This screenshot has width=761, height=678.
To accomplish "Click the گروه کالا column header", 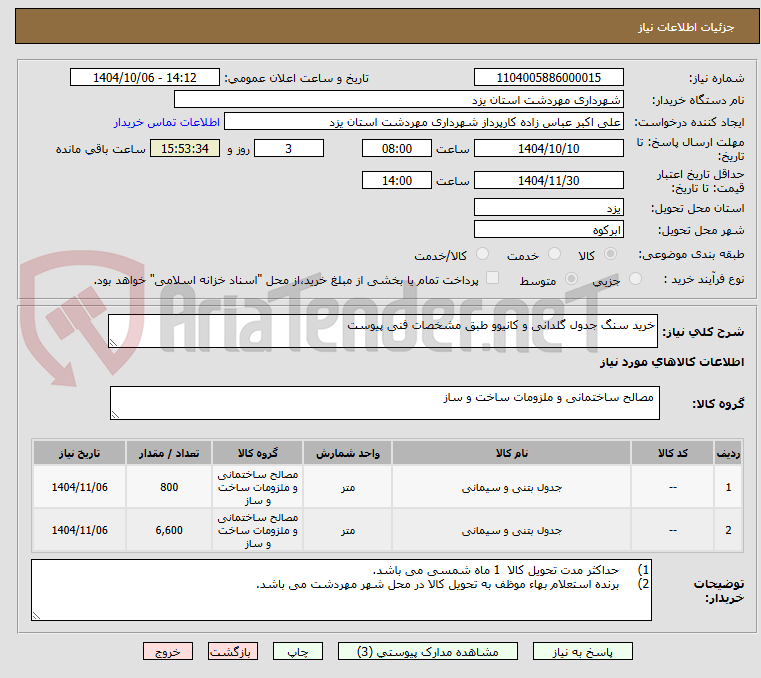I will (258, 453).
